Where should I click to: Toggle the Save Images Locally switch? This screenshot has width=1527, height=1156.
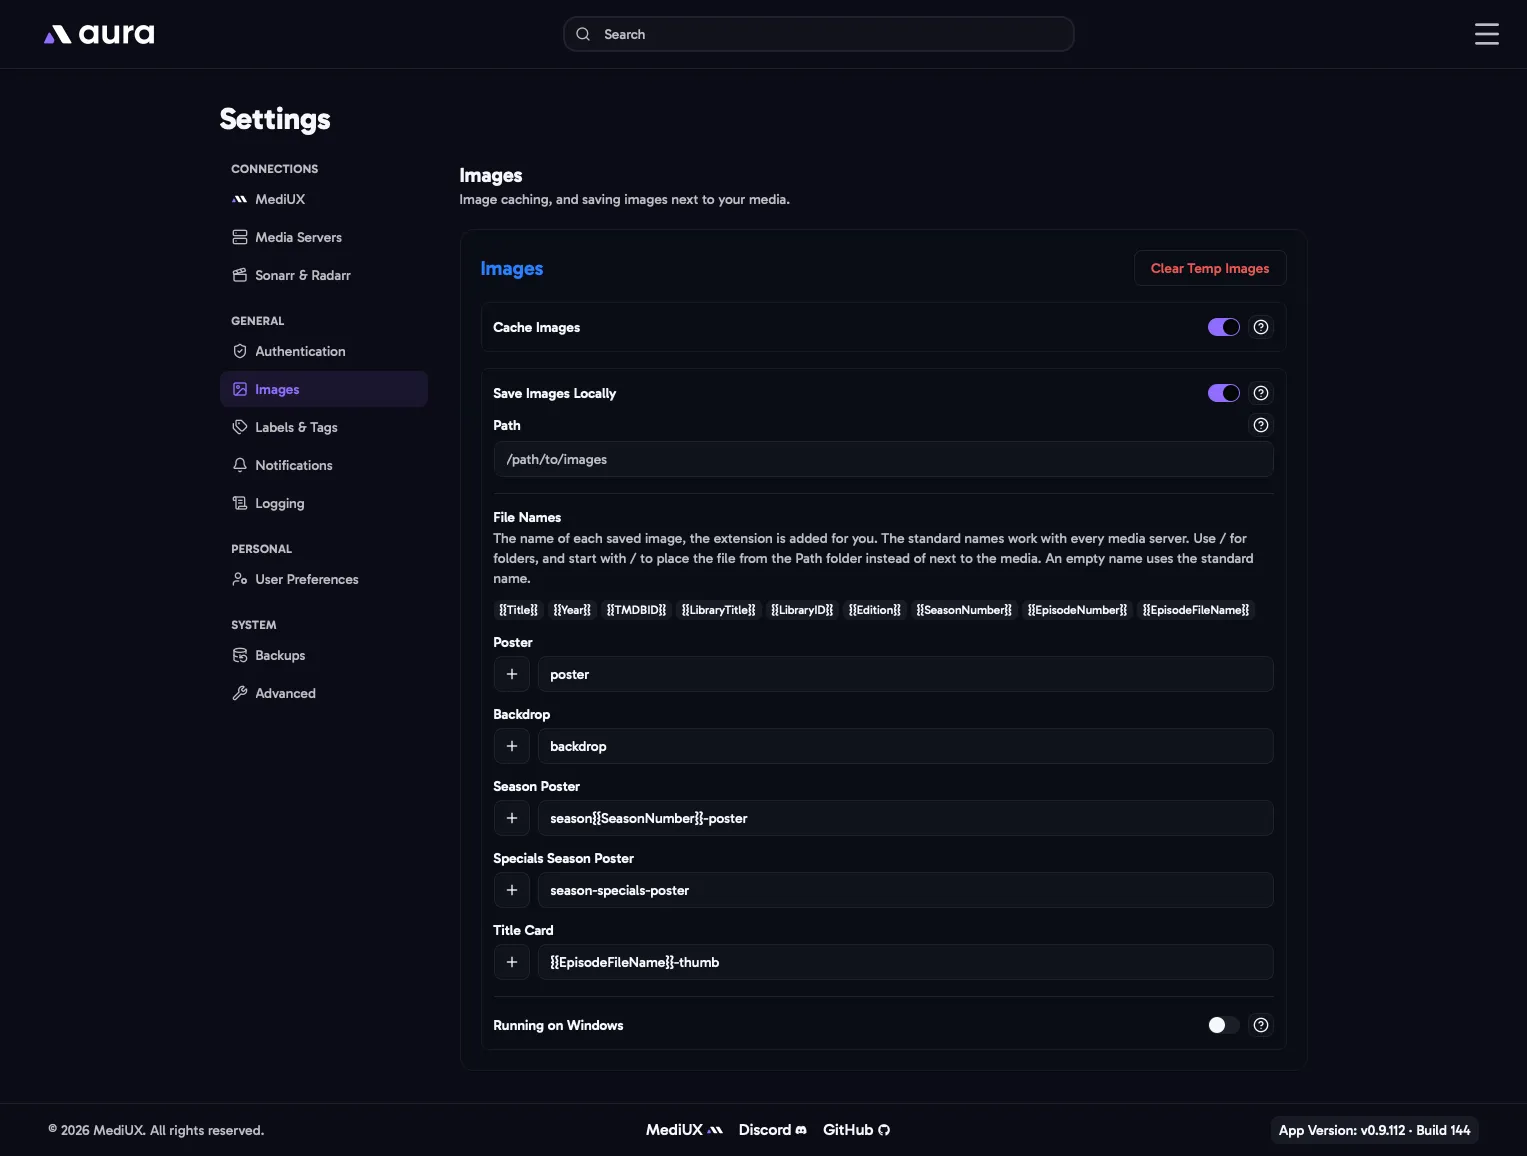point(1224,393)
